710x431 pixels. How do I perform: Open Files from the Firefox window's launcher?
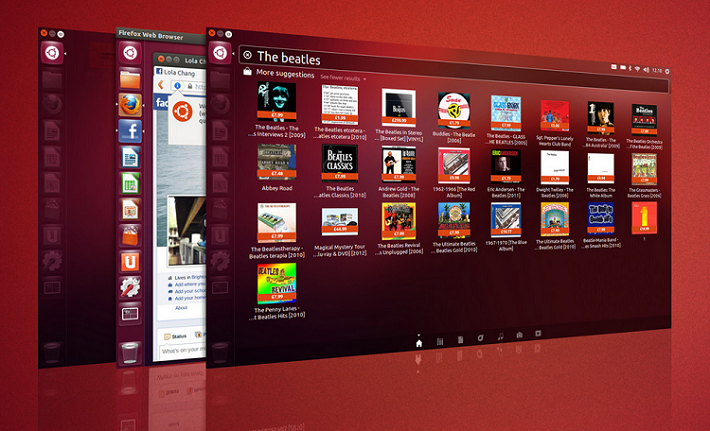(x=130, y=79)
